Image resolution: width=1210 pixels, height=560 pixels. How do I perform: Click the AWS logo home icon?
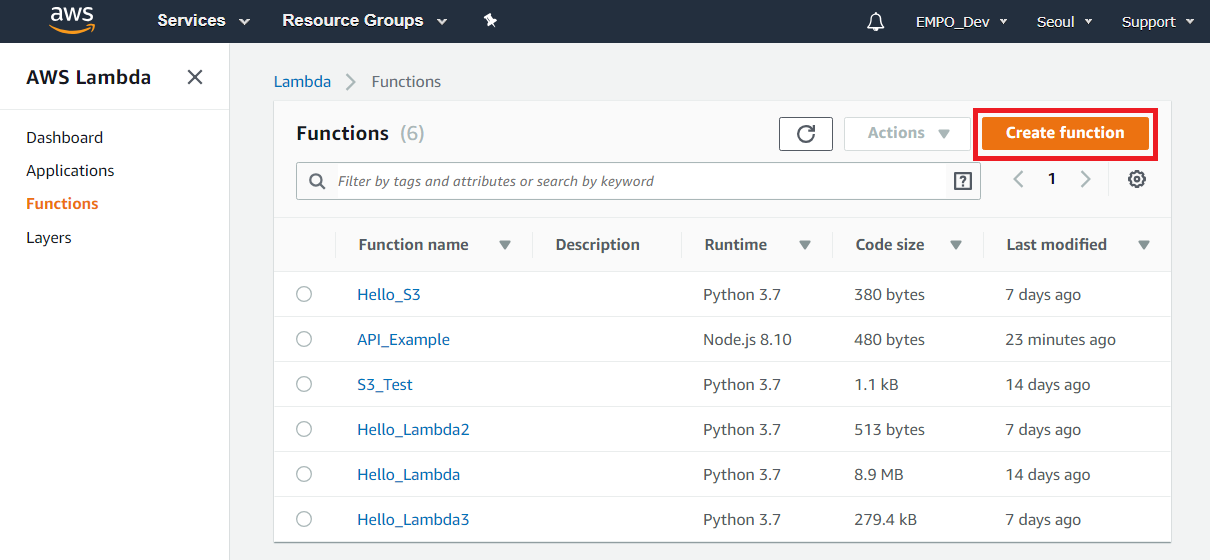[x=71, y=20]
